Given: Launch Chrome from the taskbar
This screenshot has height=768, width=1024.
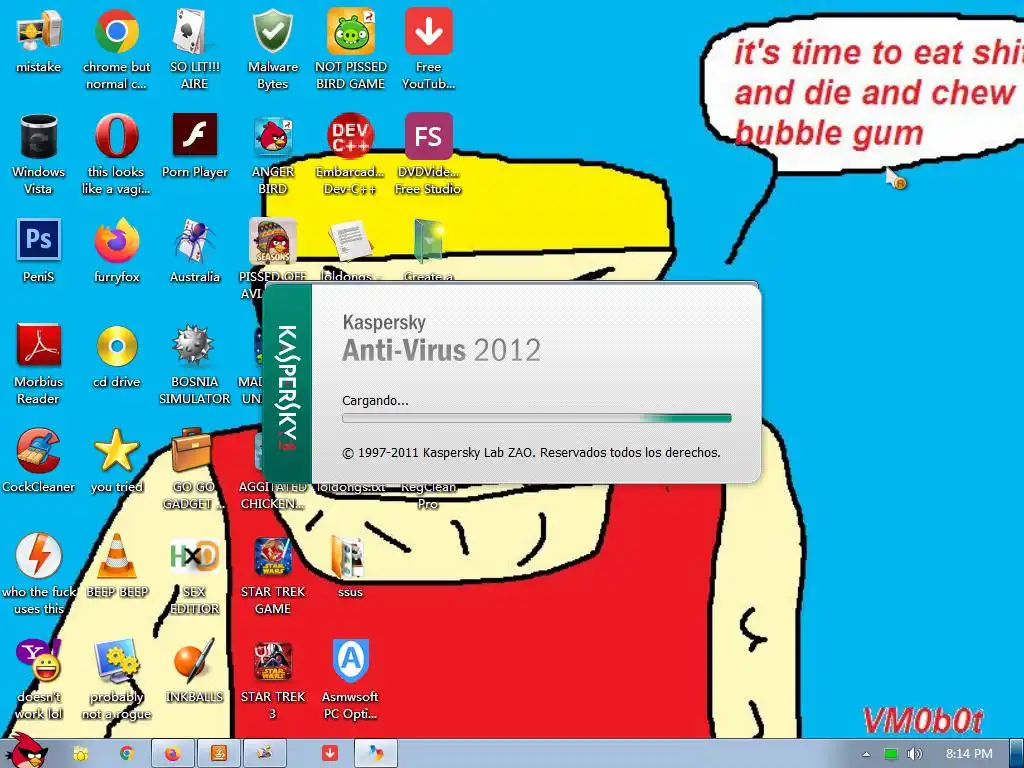Looking at the screenshot, I should 127,754.
